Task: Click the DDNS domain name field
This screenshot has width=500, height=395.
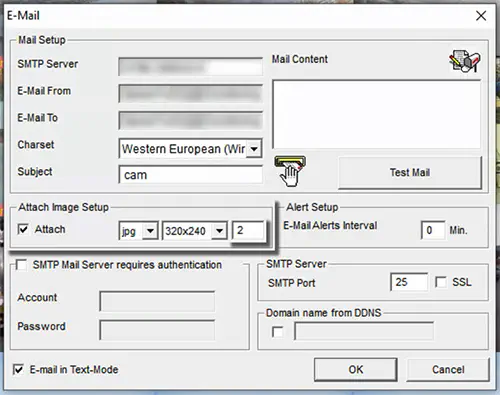Action: pyautogui.click(x=364, y=331)
